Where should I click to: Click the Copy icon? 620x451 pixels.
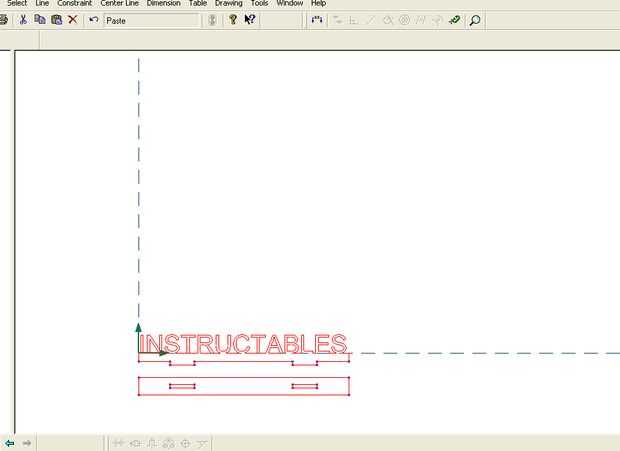pos(40,19)
